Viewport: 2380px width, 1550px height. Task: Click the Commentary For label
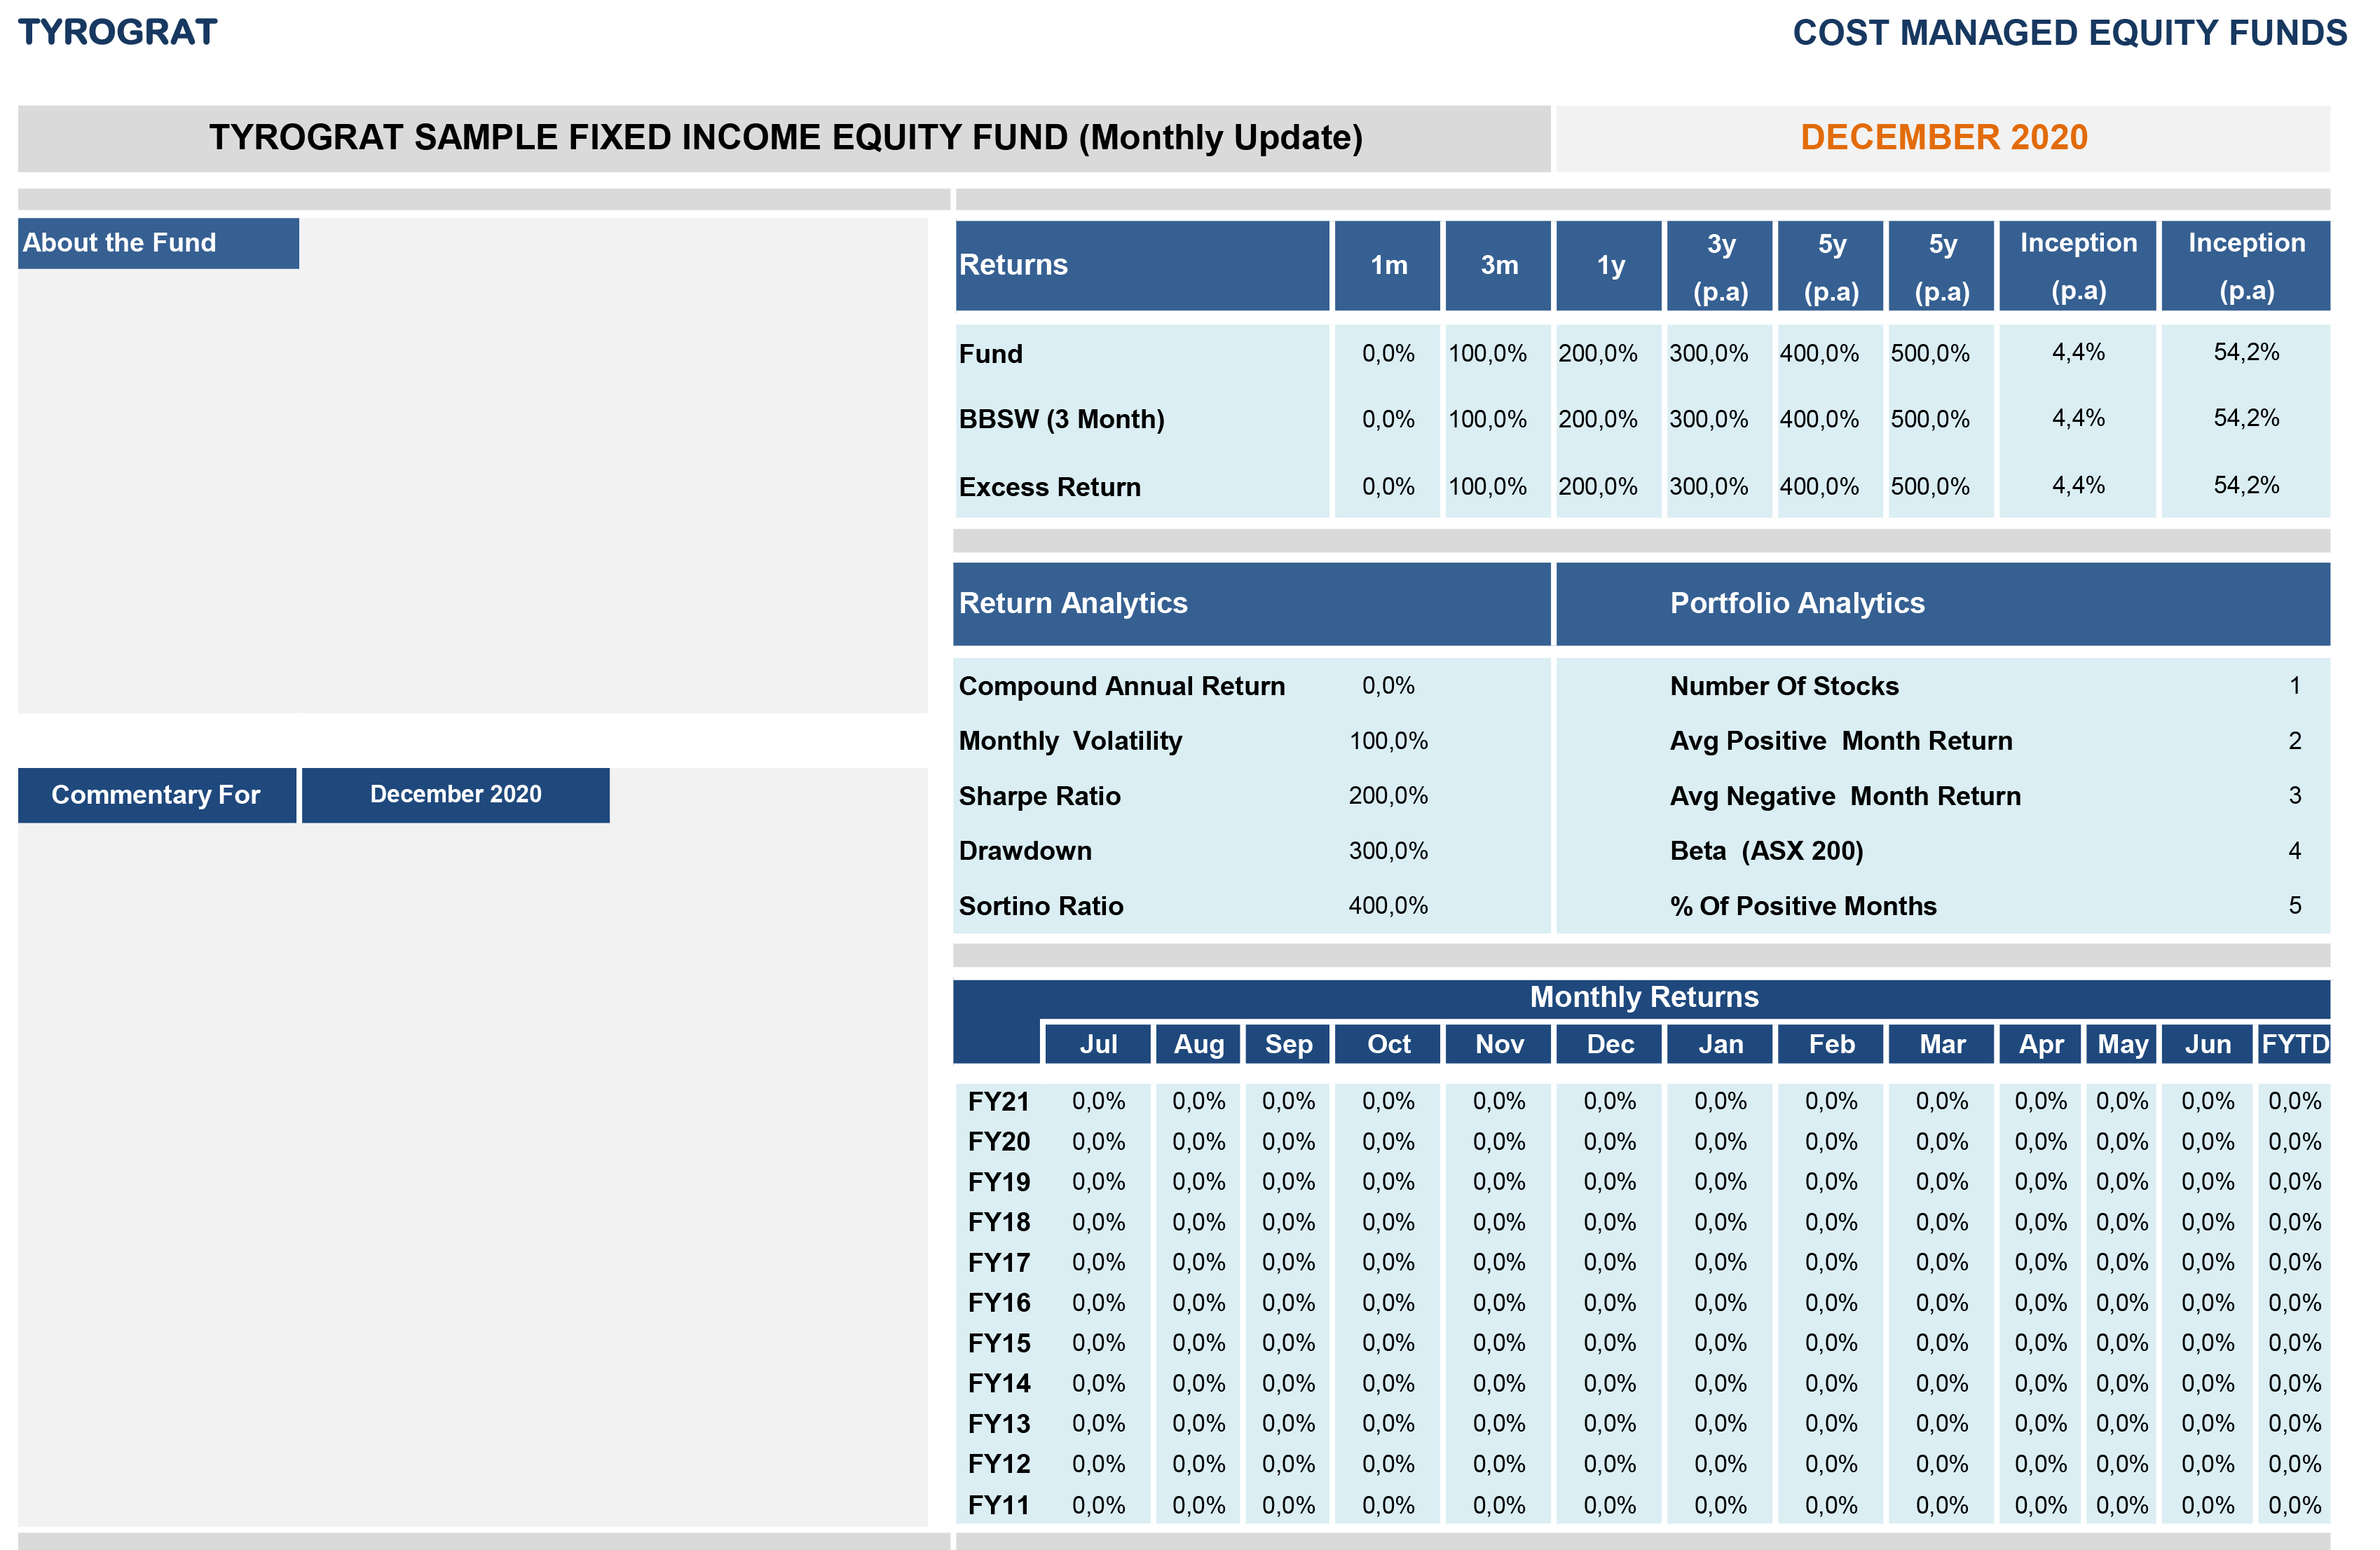pos(157,795)
